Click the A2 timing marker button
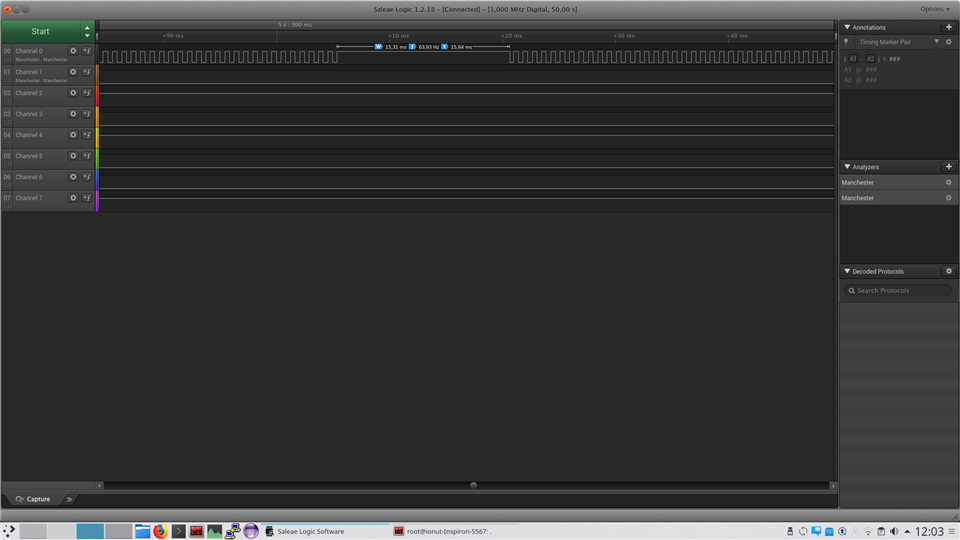The height and width of the screenshot is (540, 960). [x=870, y=59]
